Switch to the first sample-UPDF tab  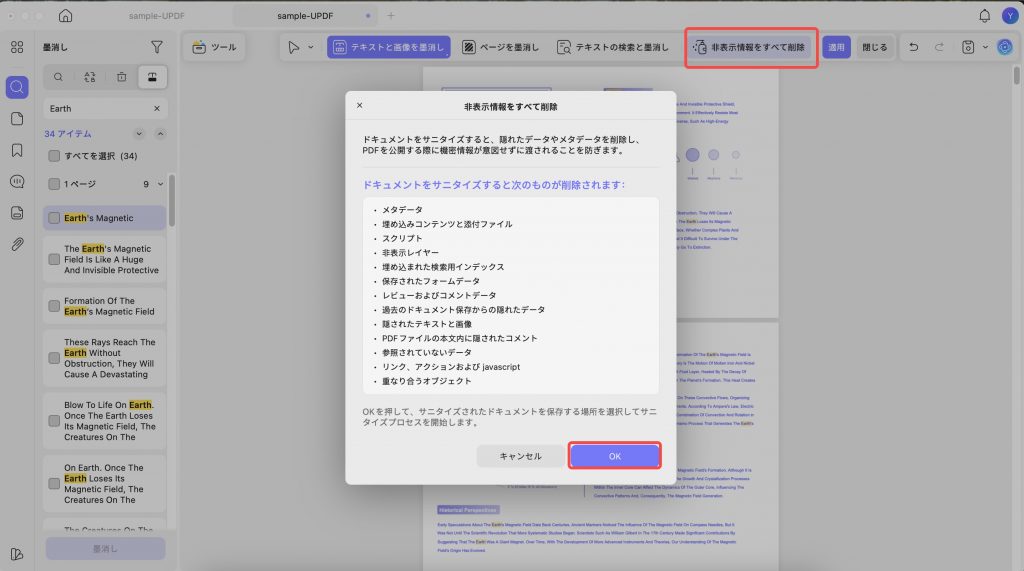(x=156, y=16)
